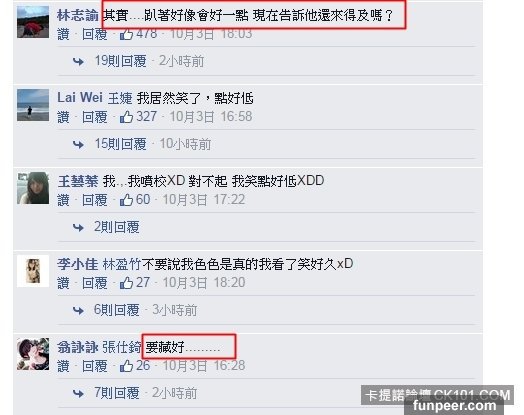Click the thumbs-up icon showing 327 likes

click(x=126, y=117)
